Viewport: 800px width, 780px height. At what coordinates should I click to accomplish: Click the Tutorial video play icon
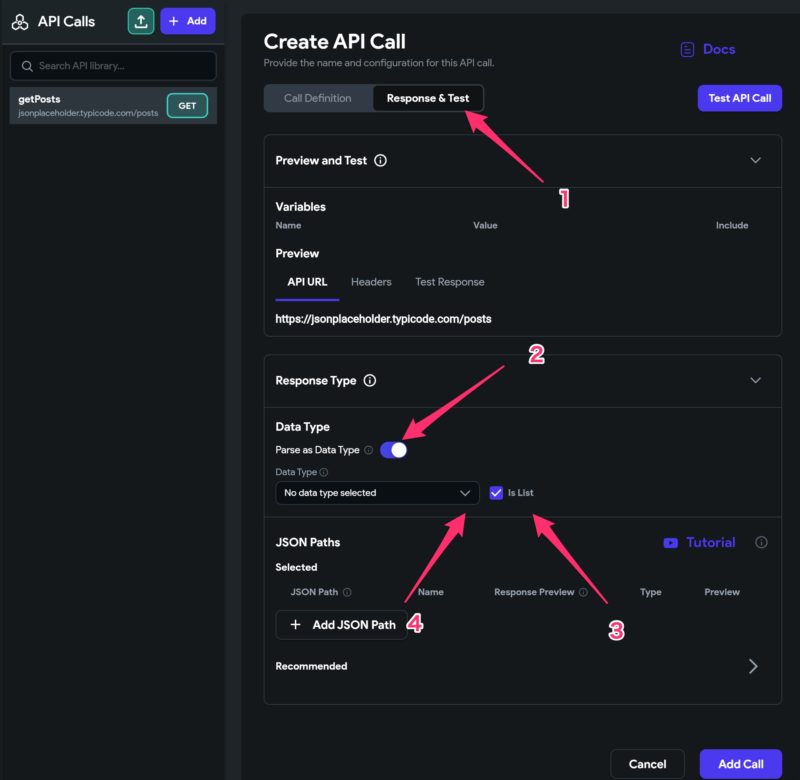[x=670, y=543]
